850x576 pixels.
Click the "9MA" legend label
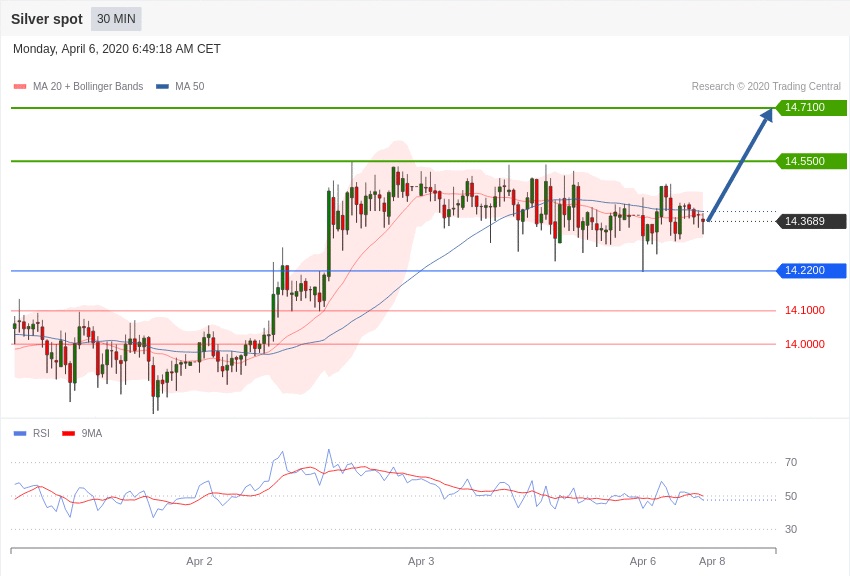coord(92,433)
